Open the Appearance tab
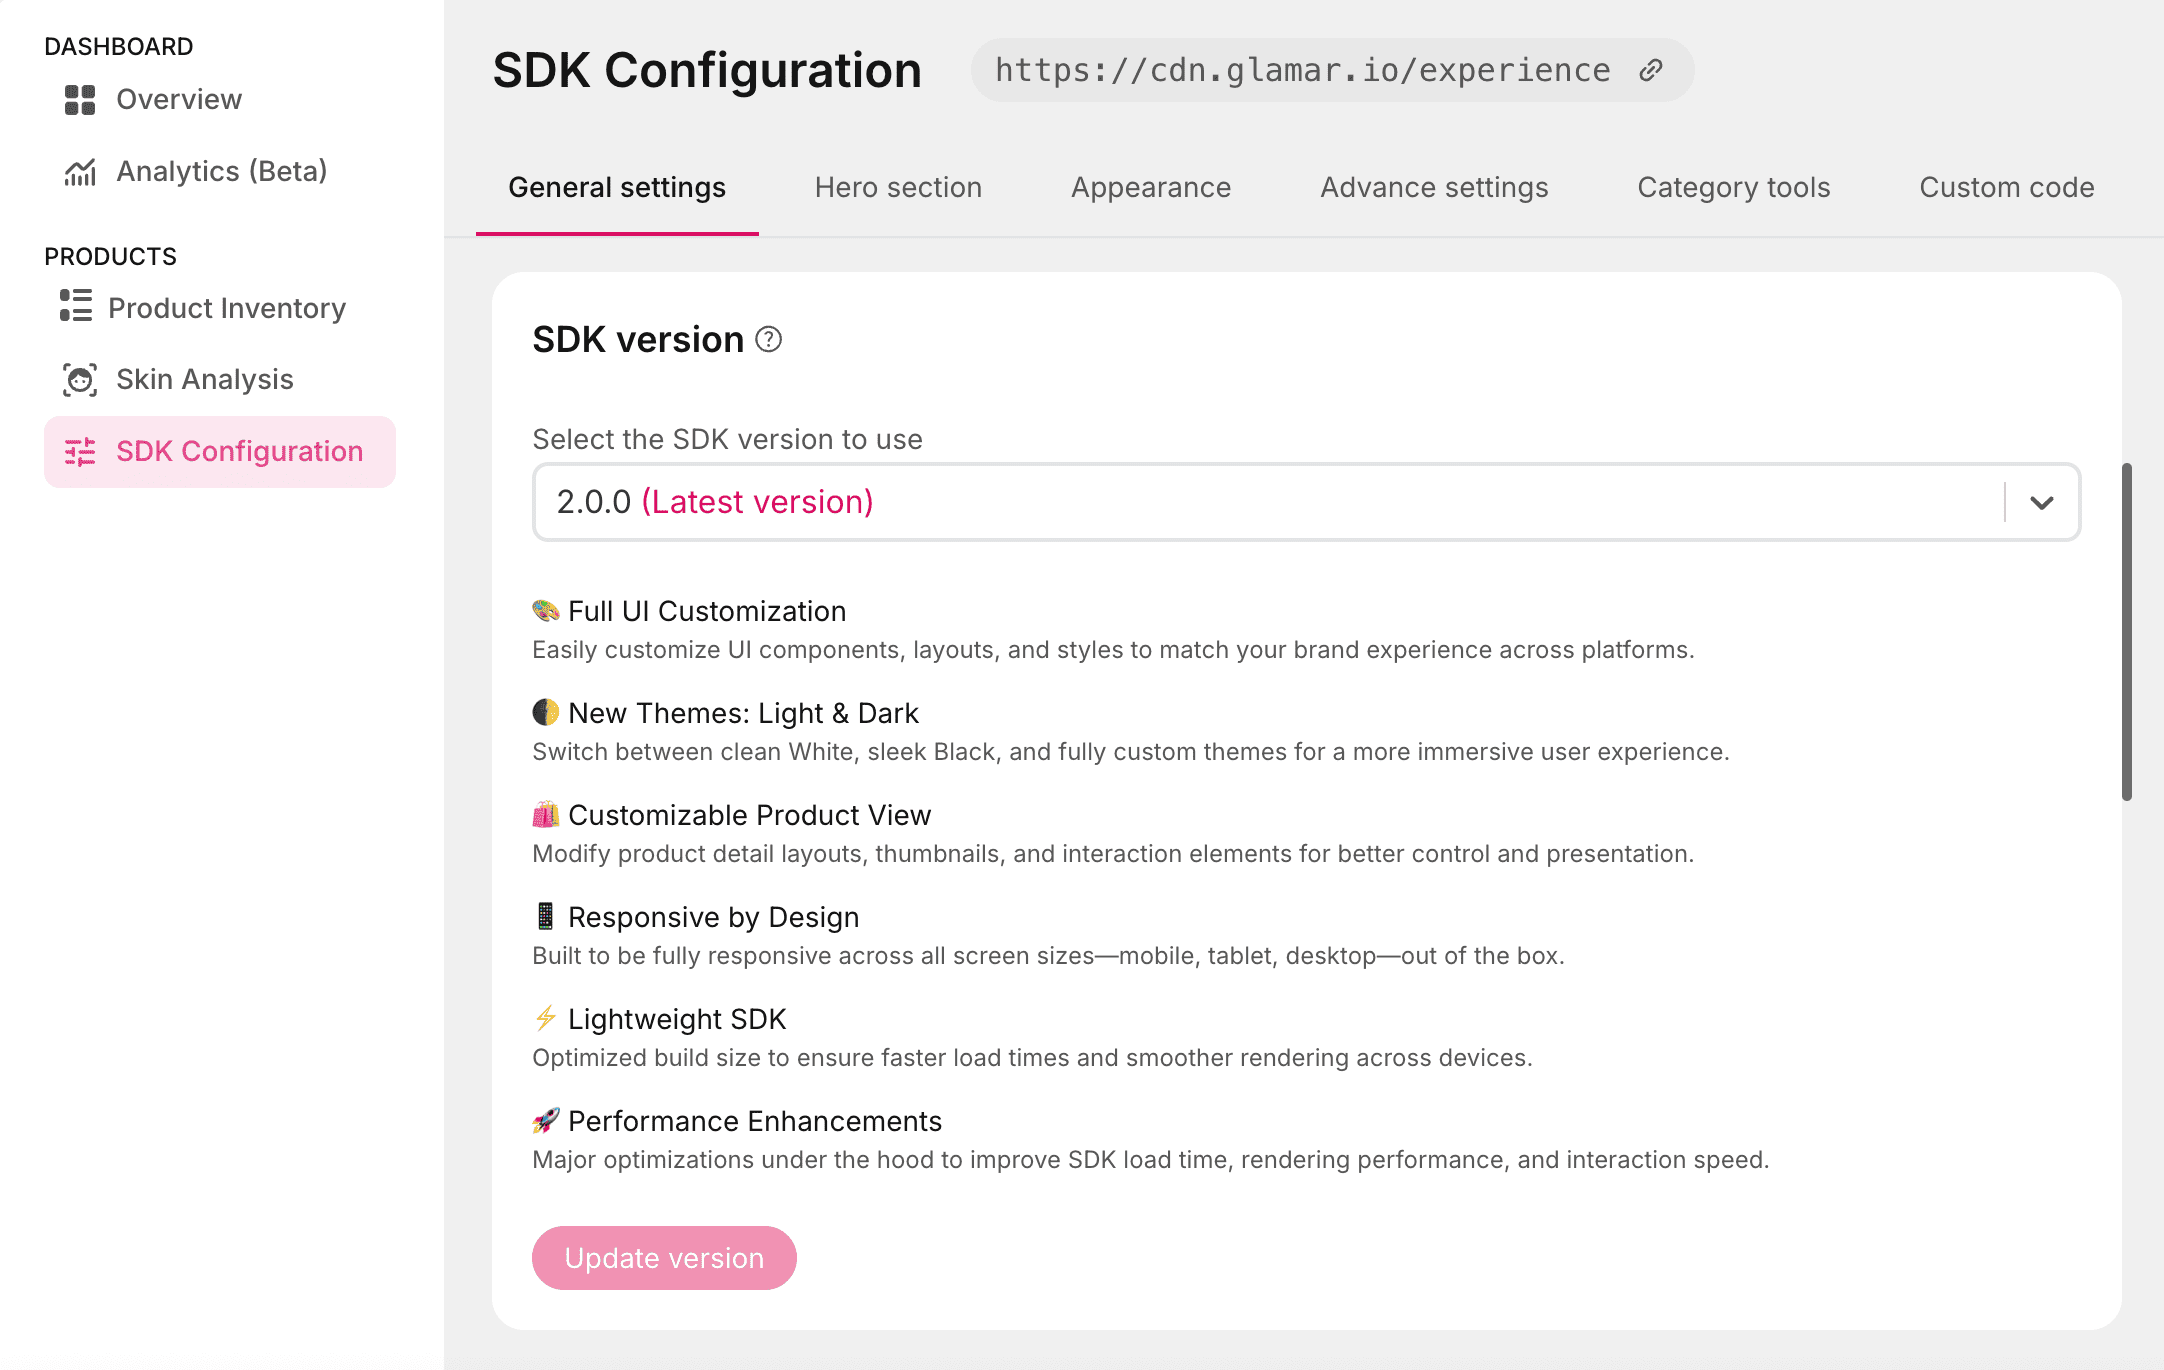Viewport: 2164px width, 1370px height. pyautogui.click(x=1151, y=188)
